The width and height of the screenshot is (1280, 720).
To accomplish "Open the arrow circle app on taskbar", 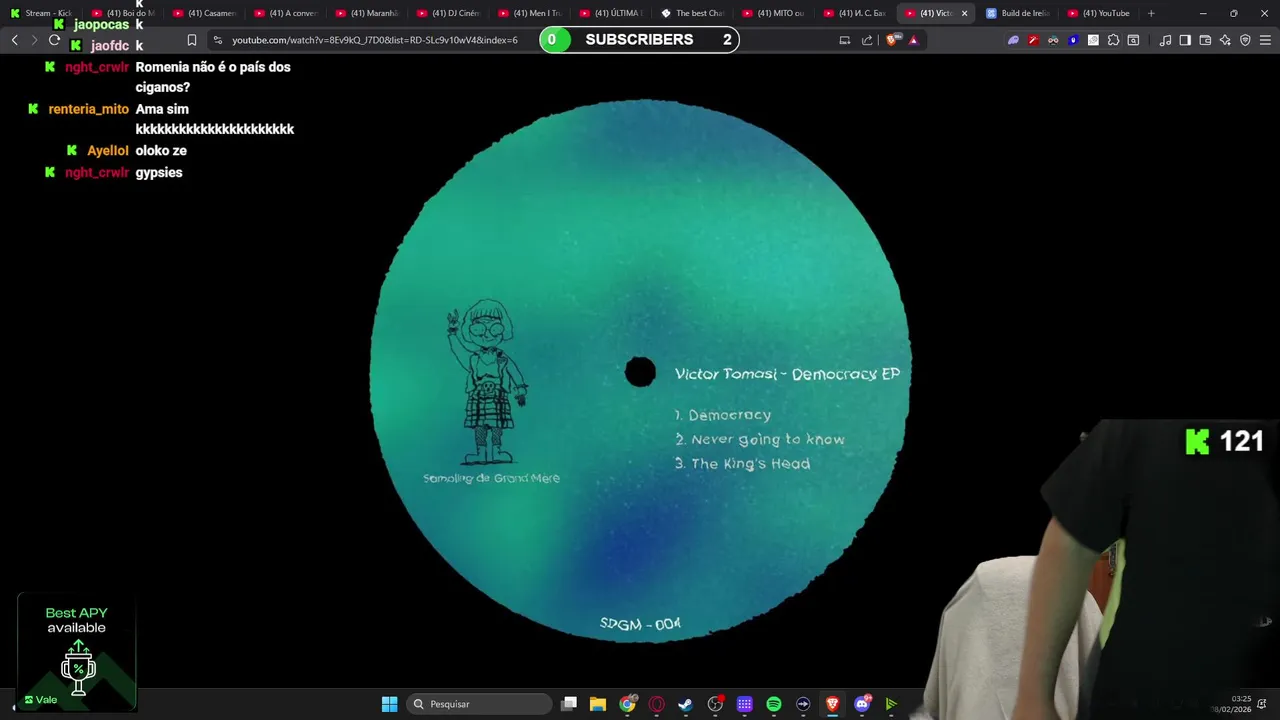I will (x=803, y=704).
